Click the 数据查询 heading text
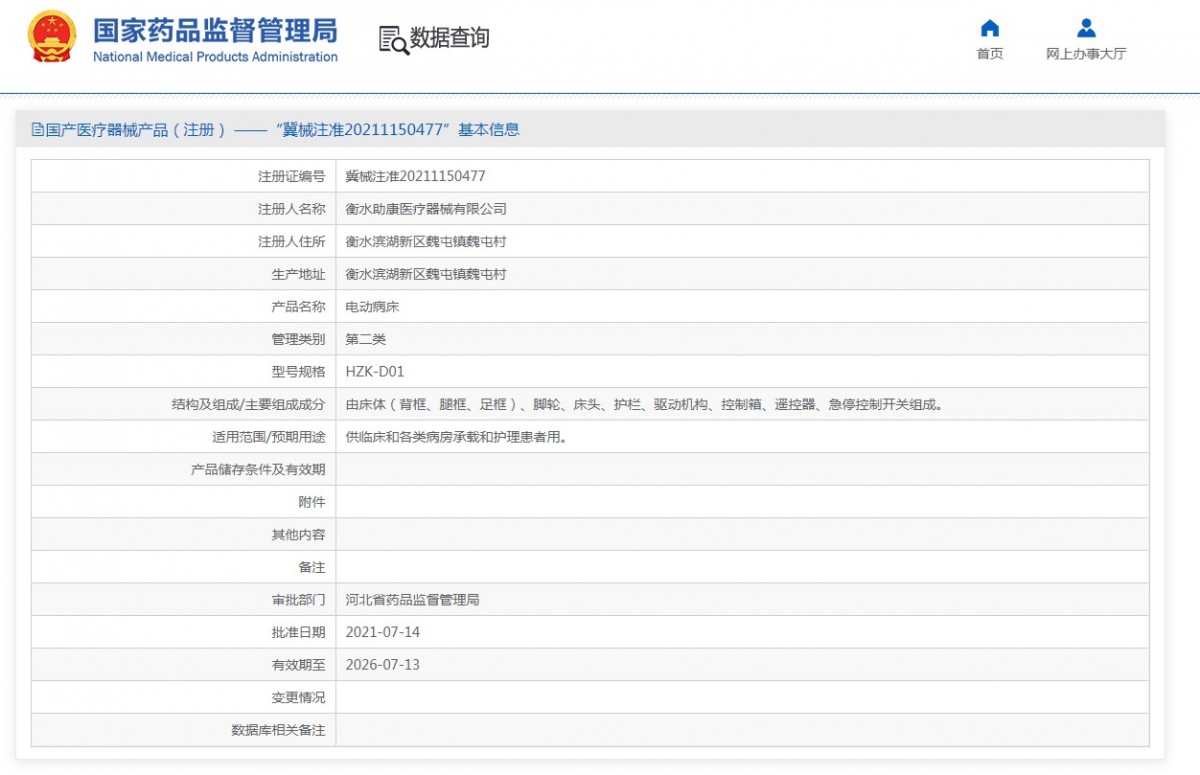Viewport: 1200px width, 775px height. pyautogui.click(x=450, y=39)
